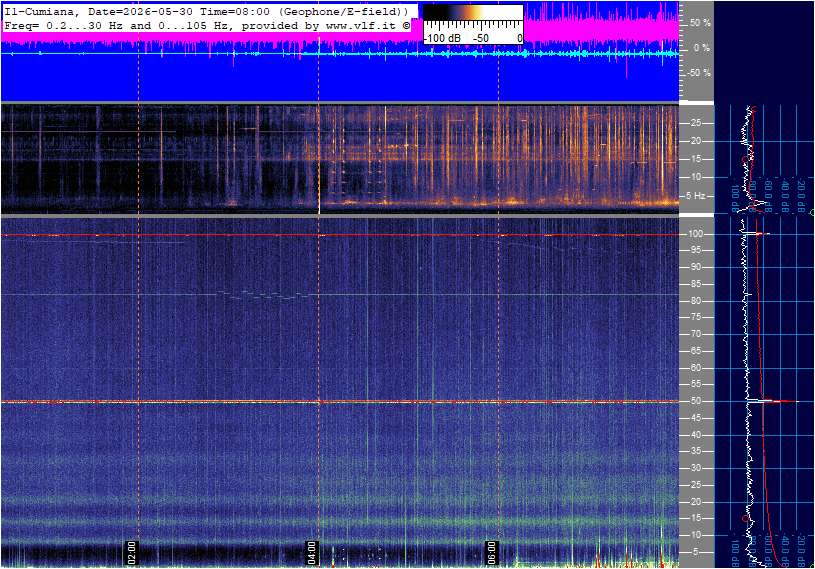Image resolution: width=815 pixels, height=569 pixels.
Task: Click the 06:00 time marker label
Action: 492,552
